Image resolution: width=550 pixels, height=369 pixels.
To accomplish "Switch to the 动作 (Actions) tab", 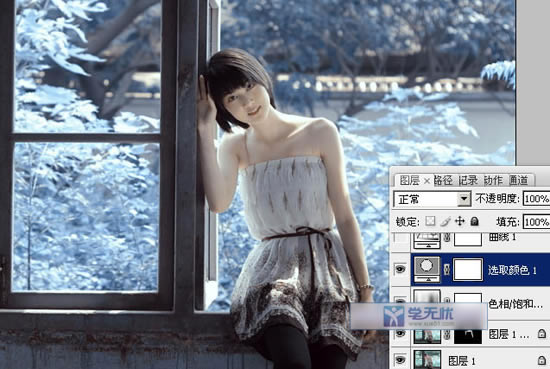I will click(493, 180).
